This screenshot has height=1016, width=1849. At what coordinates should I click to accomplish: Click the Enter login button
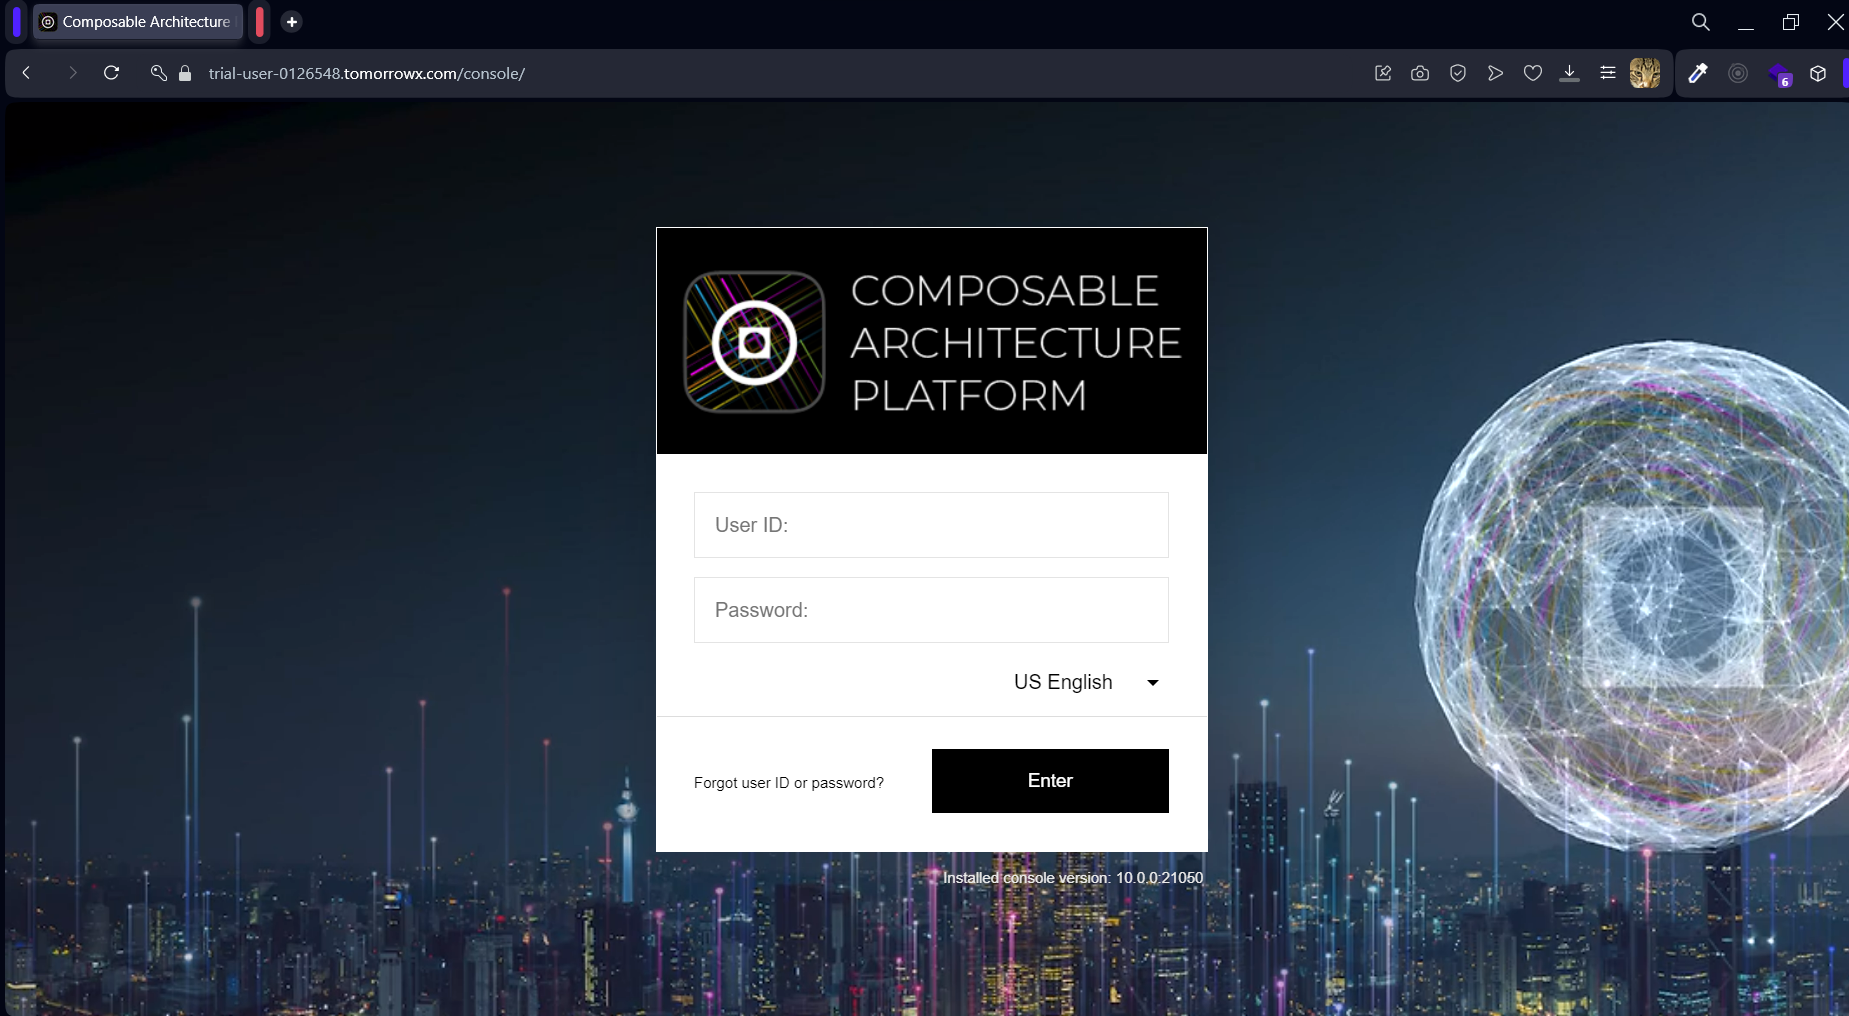[1050, 781]
